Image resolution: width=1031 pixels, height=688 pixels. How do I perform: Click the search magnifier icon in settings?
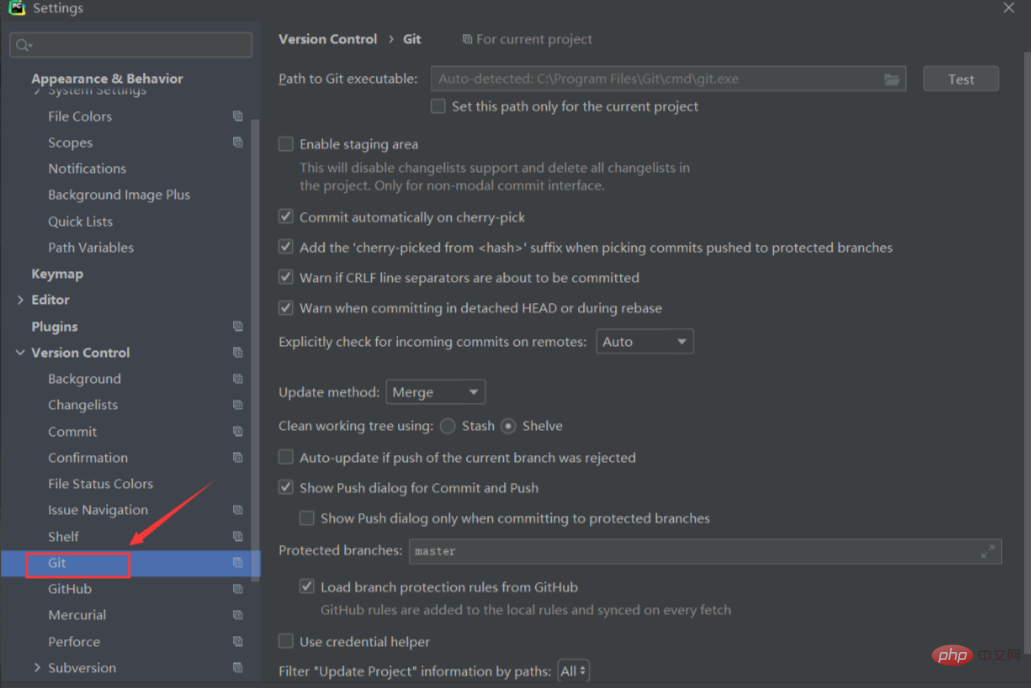click(x=24, y=45)
